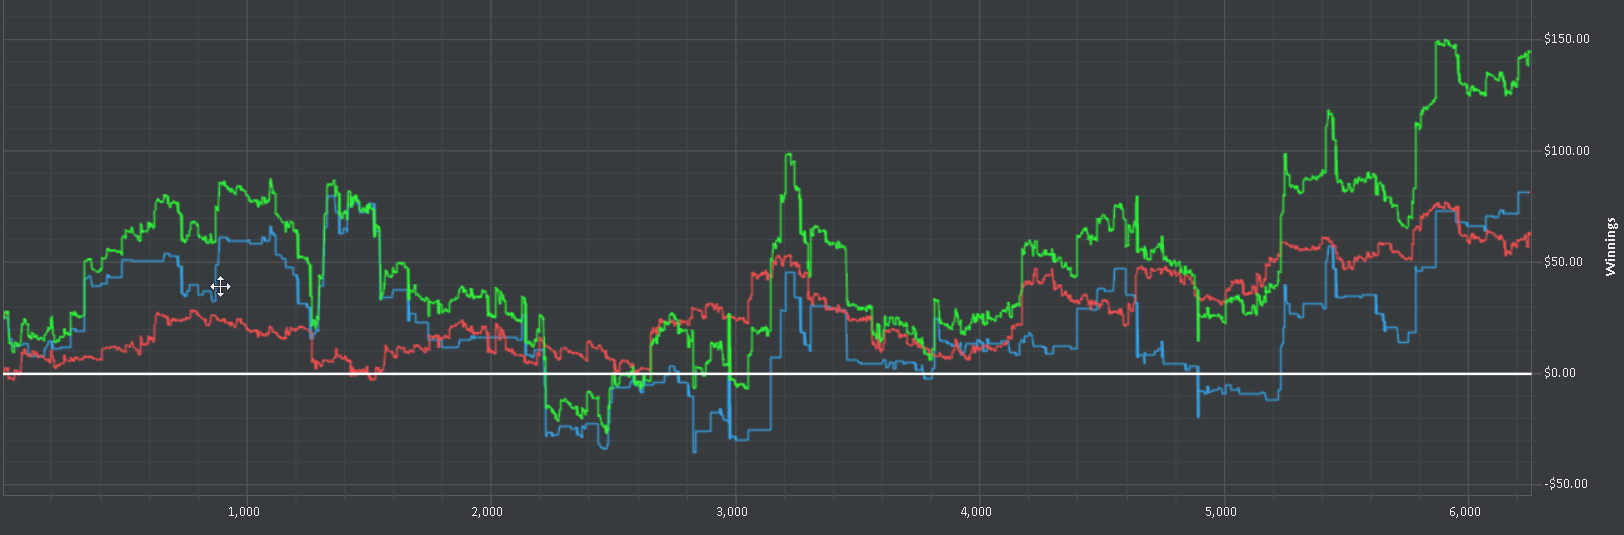Click the -$50.00 y-axis label
Viewport: 1624px width, 535px height.
[1566, 484]
